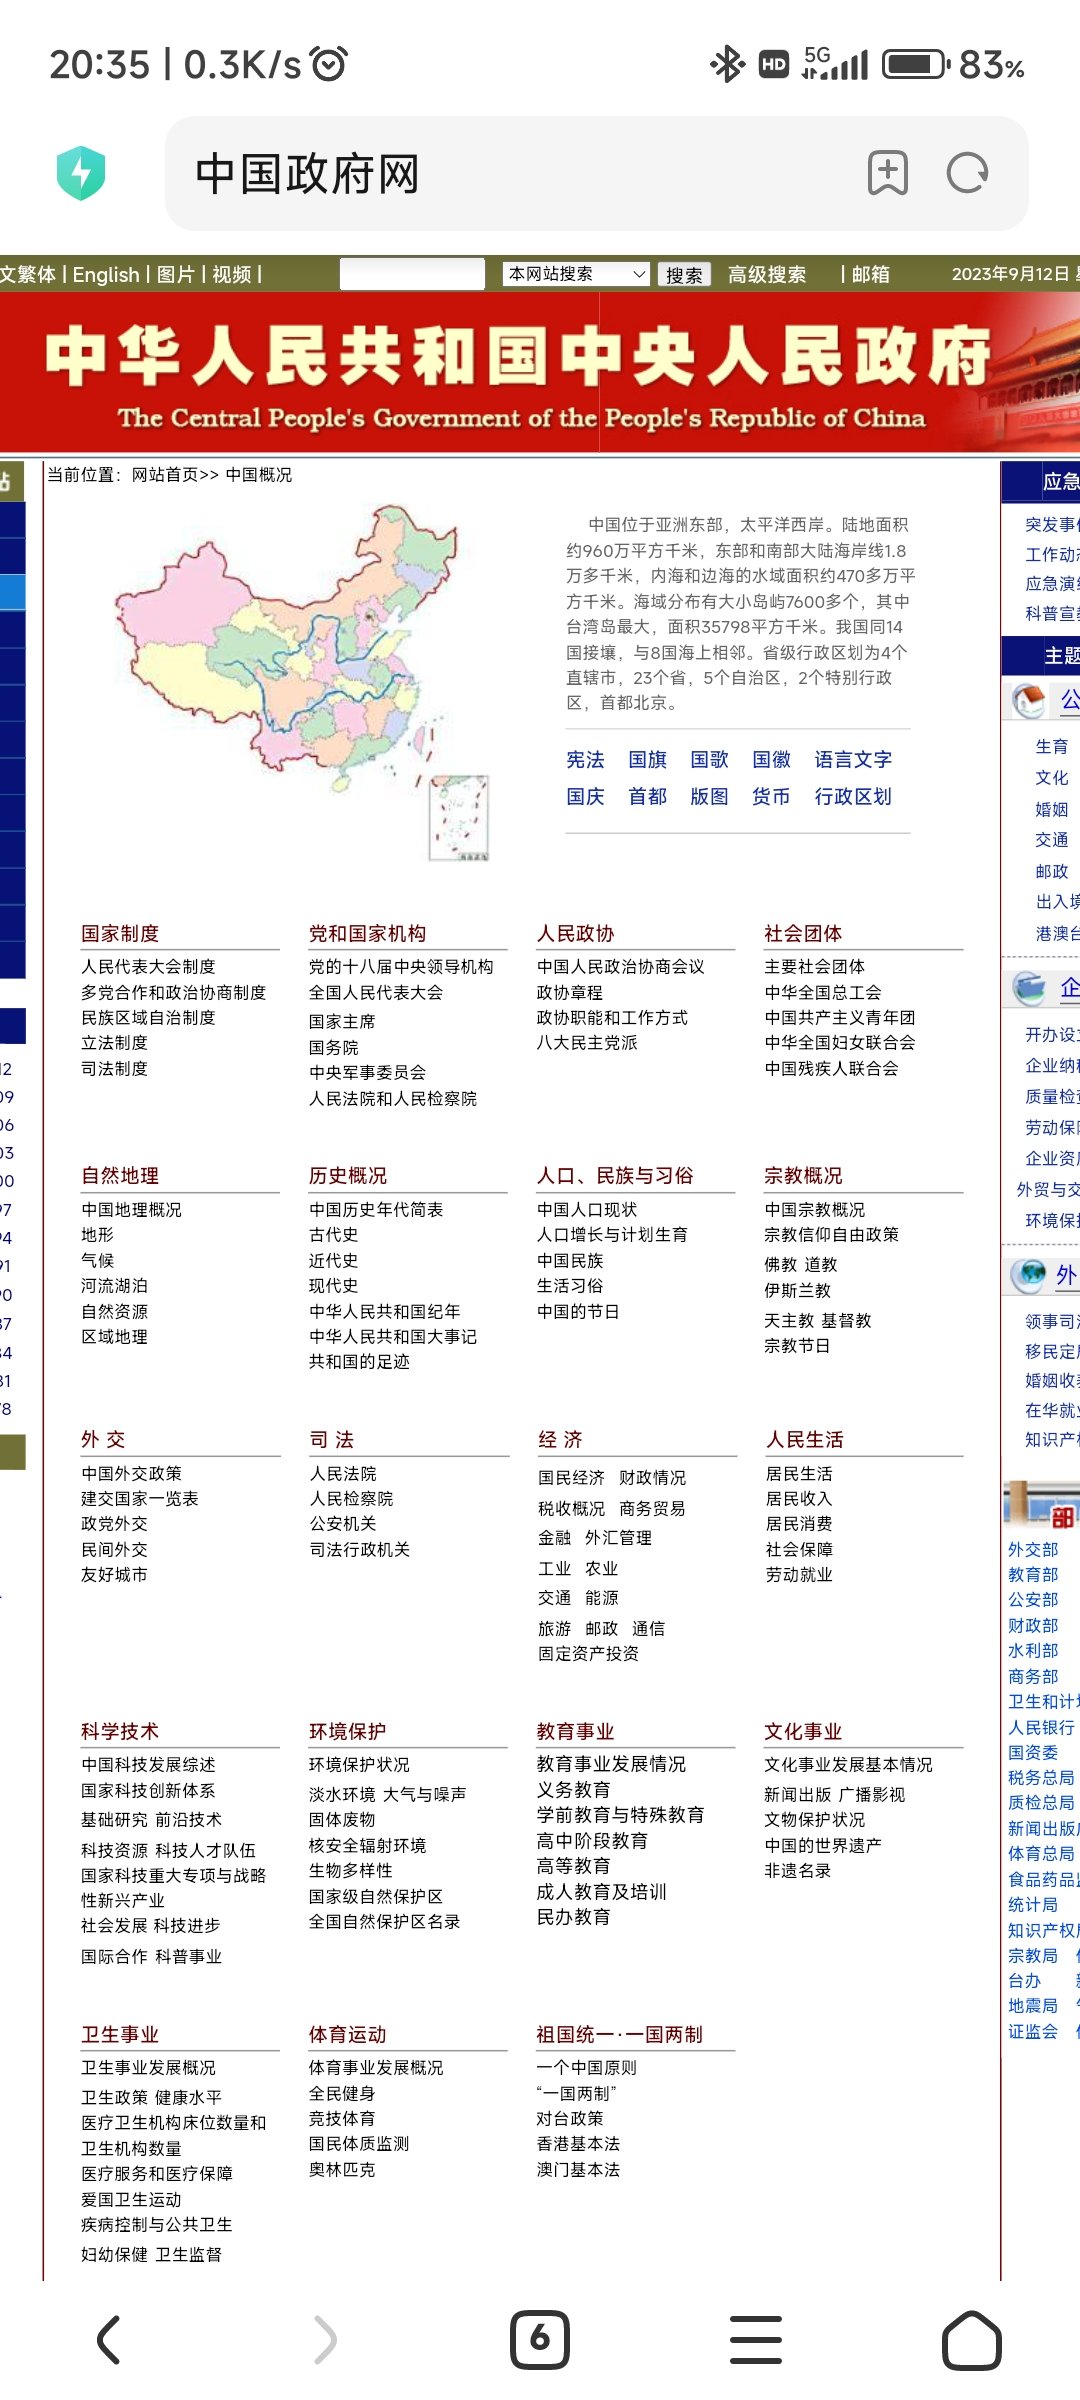This screenshot has height=2400, width=1080.
Task: Open the 国家制度 section heading
Action: 120,934
